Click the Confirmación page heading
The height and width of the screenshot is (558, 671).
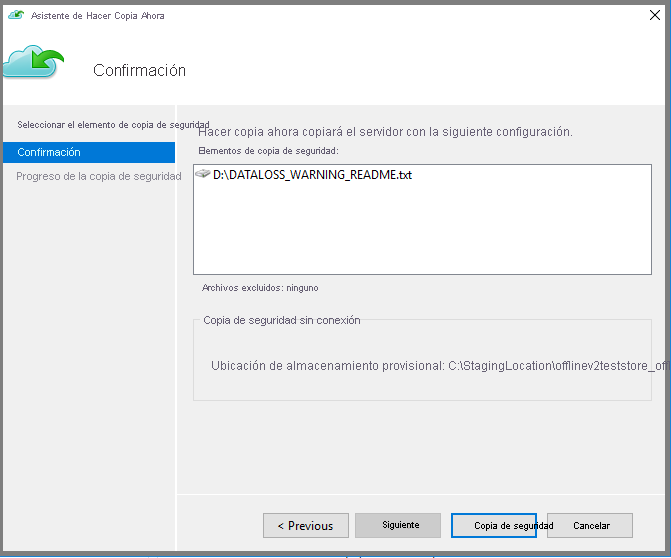(x=140, y=70)
